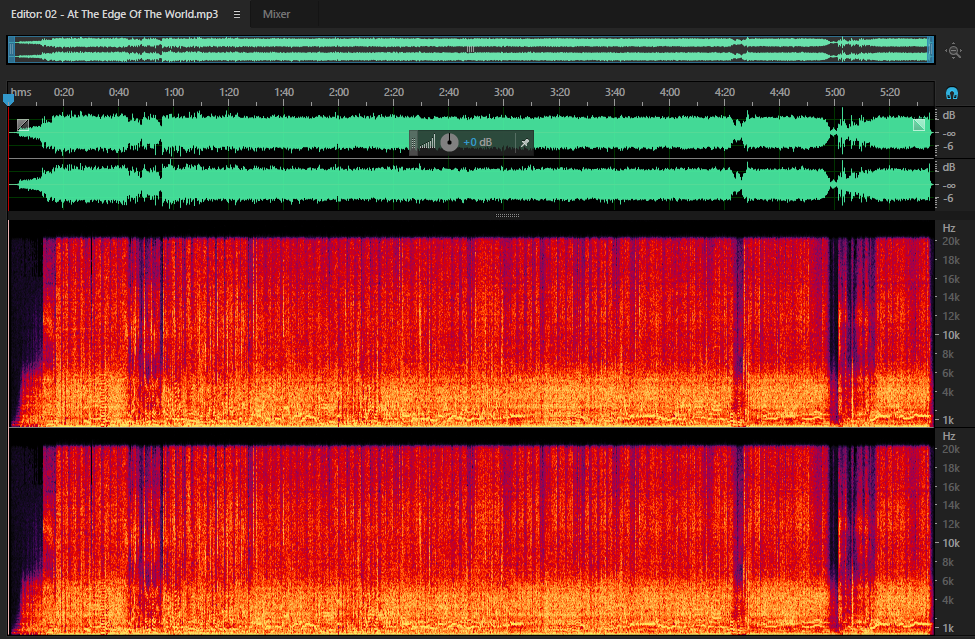Click the 0:20 mark on the timeline
The width and height of the screenshot is (975, 639).
click(x=63, y=92)
